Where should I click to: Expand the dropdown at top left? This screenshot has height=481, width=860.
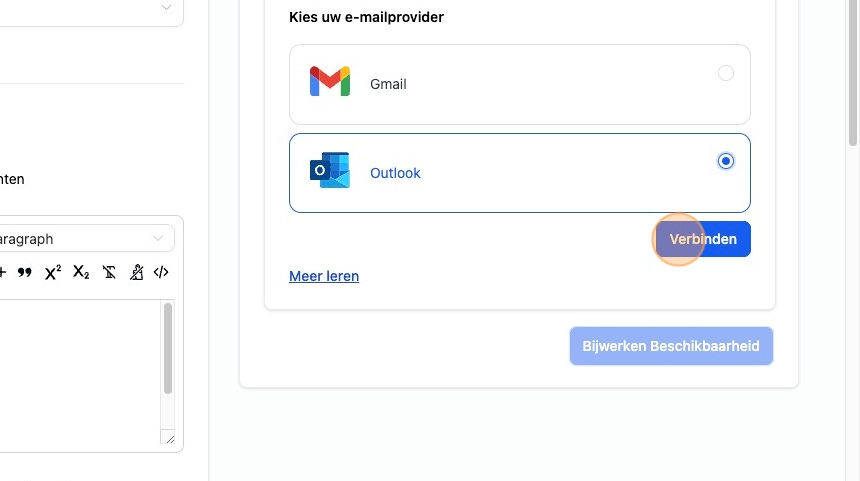pos(165,8)
